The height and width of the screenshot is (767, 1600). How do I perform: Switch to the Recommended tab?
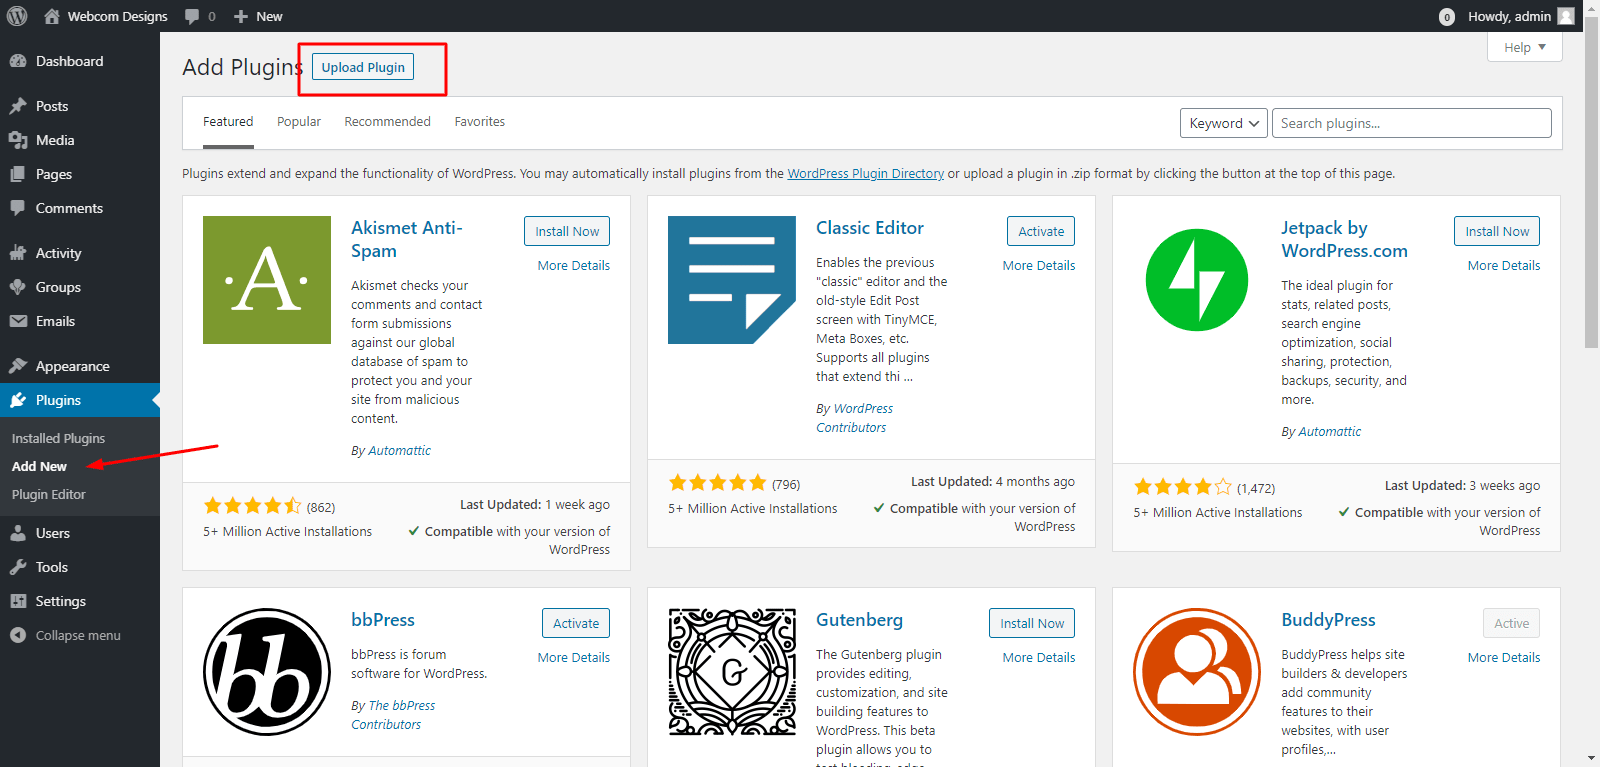point(387,122)
